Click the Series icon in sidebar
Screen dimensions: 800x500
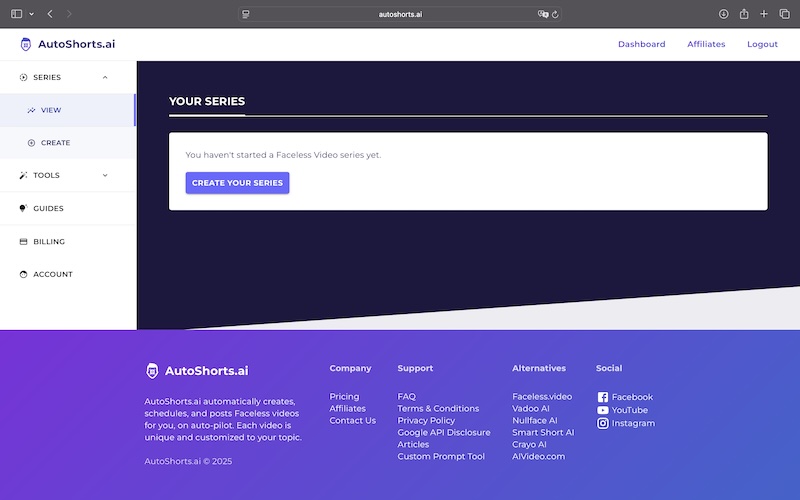point(23,78)
